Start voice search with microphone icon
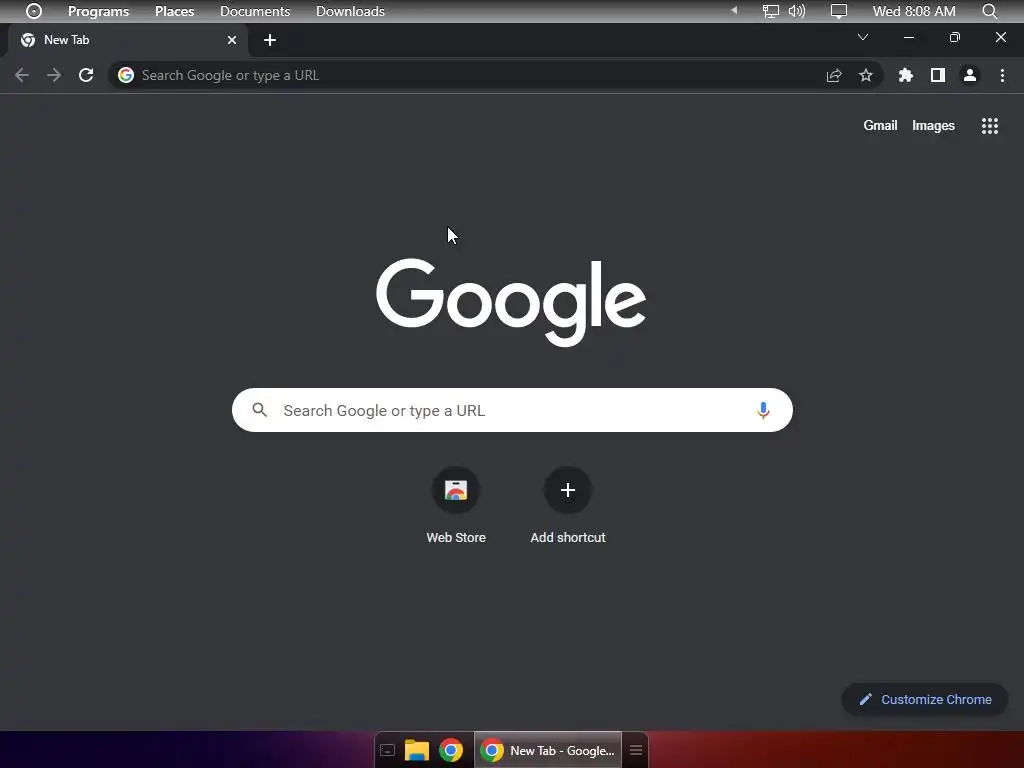1024x768 pixels. pyautogui.click(x=763, y=410)
